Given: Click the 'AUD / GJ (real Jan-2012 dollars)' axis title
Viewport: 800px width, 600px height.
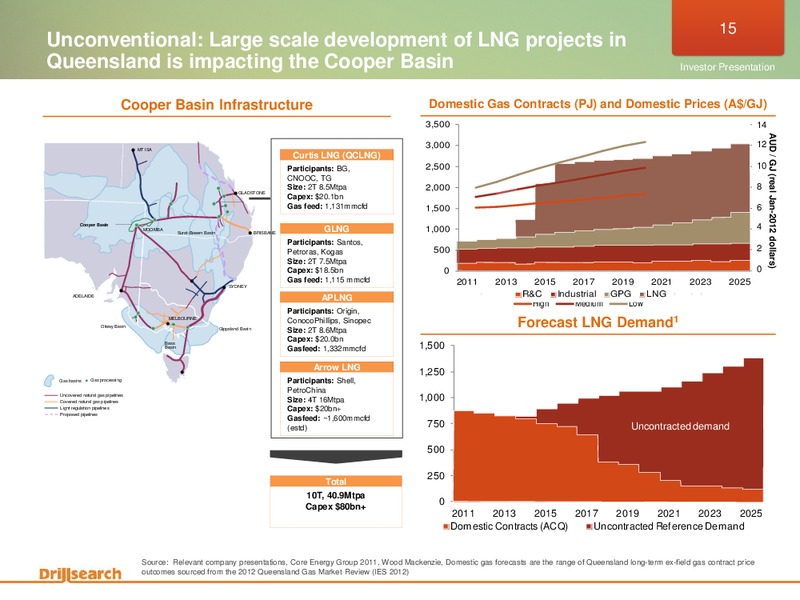Looking at the screenshot, I should pyautogui.click(x=772, y=201).
